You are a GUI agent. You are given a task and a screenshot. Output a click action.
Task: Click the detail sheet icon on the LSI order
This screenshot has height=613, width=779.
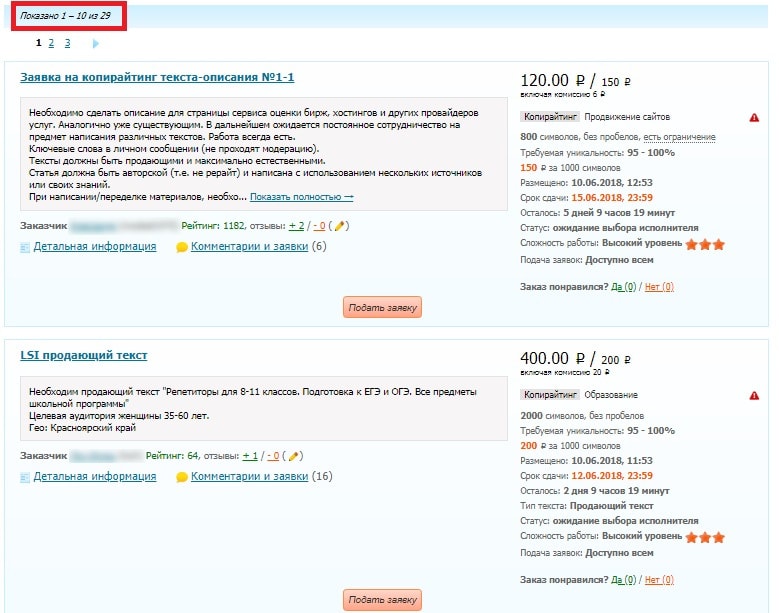[25, 477]
